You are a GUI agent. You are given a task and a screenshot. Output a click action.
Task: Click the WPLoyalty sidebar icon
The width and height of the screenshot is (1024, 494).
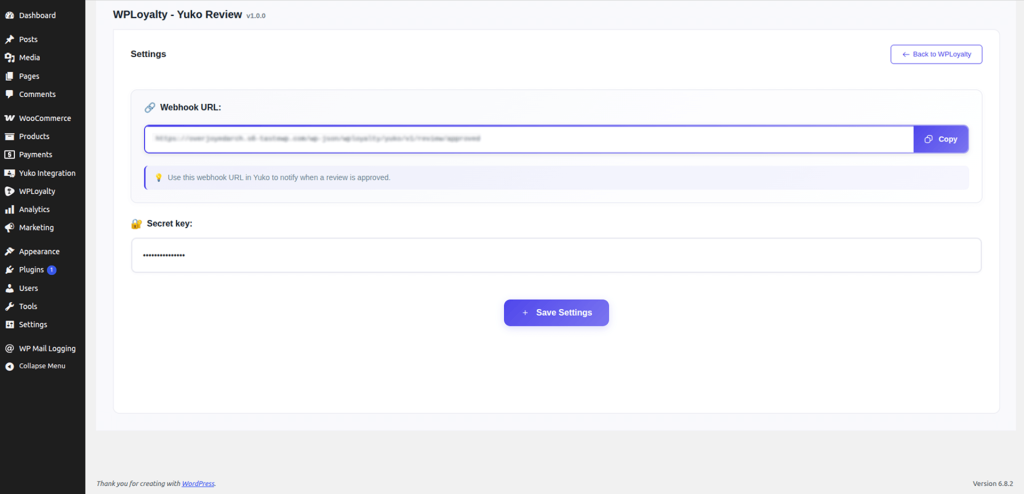click(9, 191)
